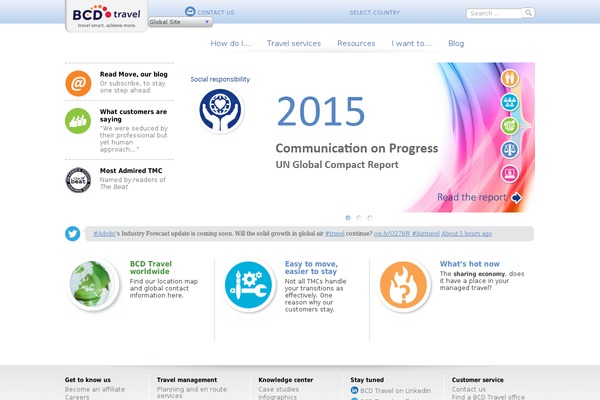This screenshot has height=400, width=600.
Task: Open the I want to... menu
Action: (411, 43)
